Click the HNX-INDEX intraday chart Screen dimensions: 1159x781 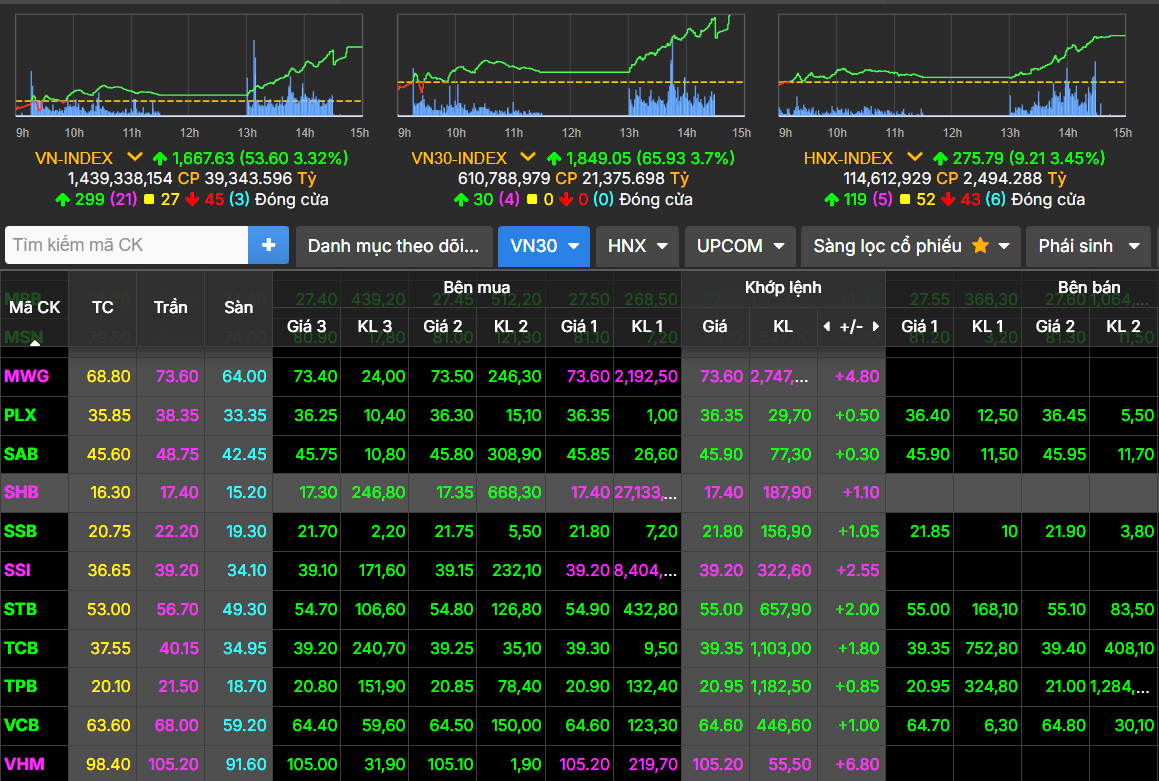pos(952,66)
